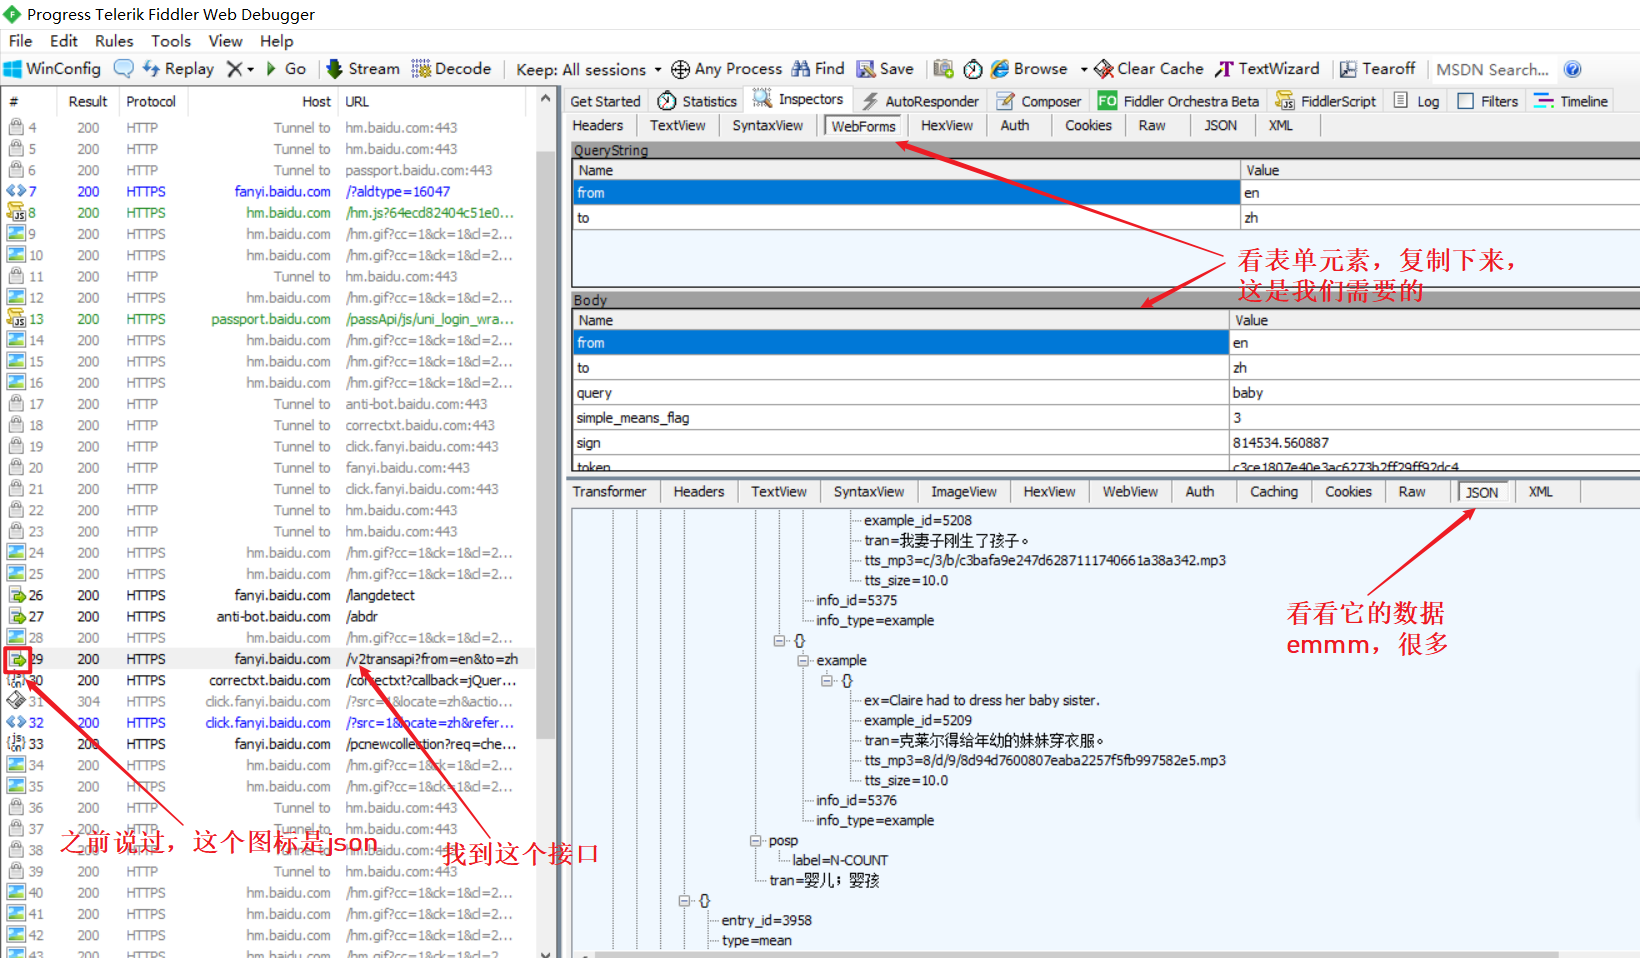This screenshot has height=958, width=1640.
Task: Open the Tools menu
Action: [171, 41]
